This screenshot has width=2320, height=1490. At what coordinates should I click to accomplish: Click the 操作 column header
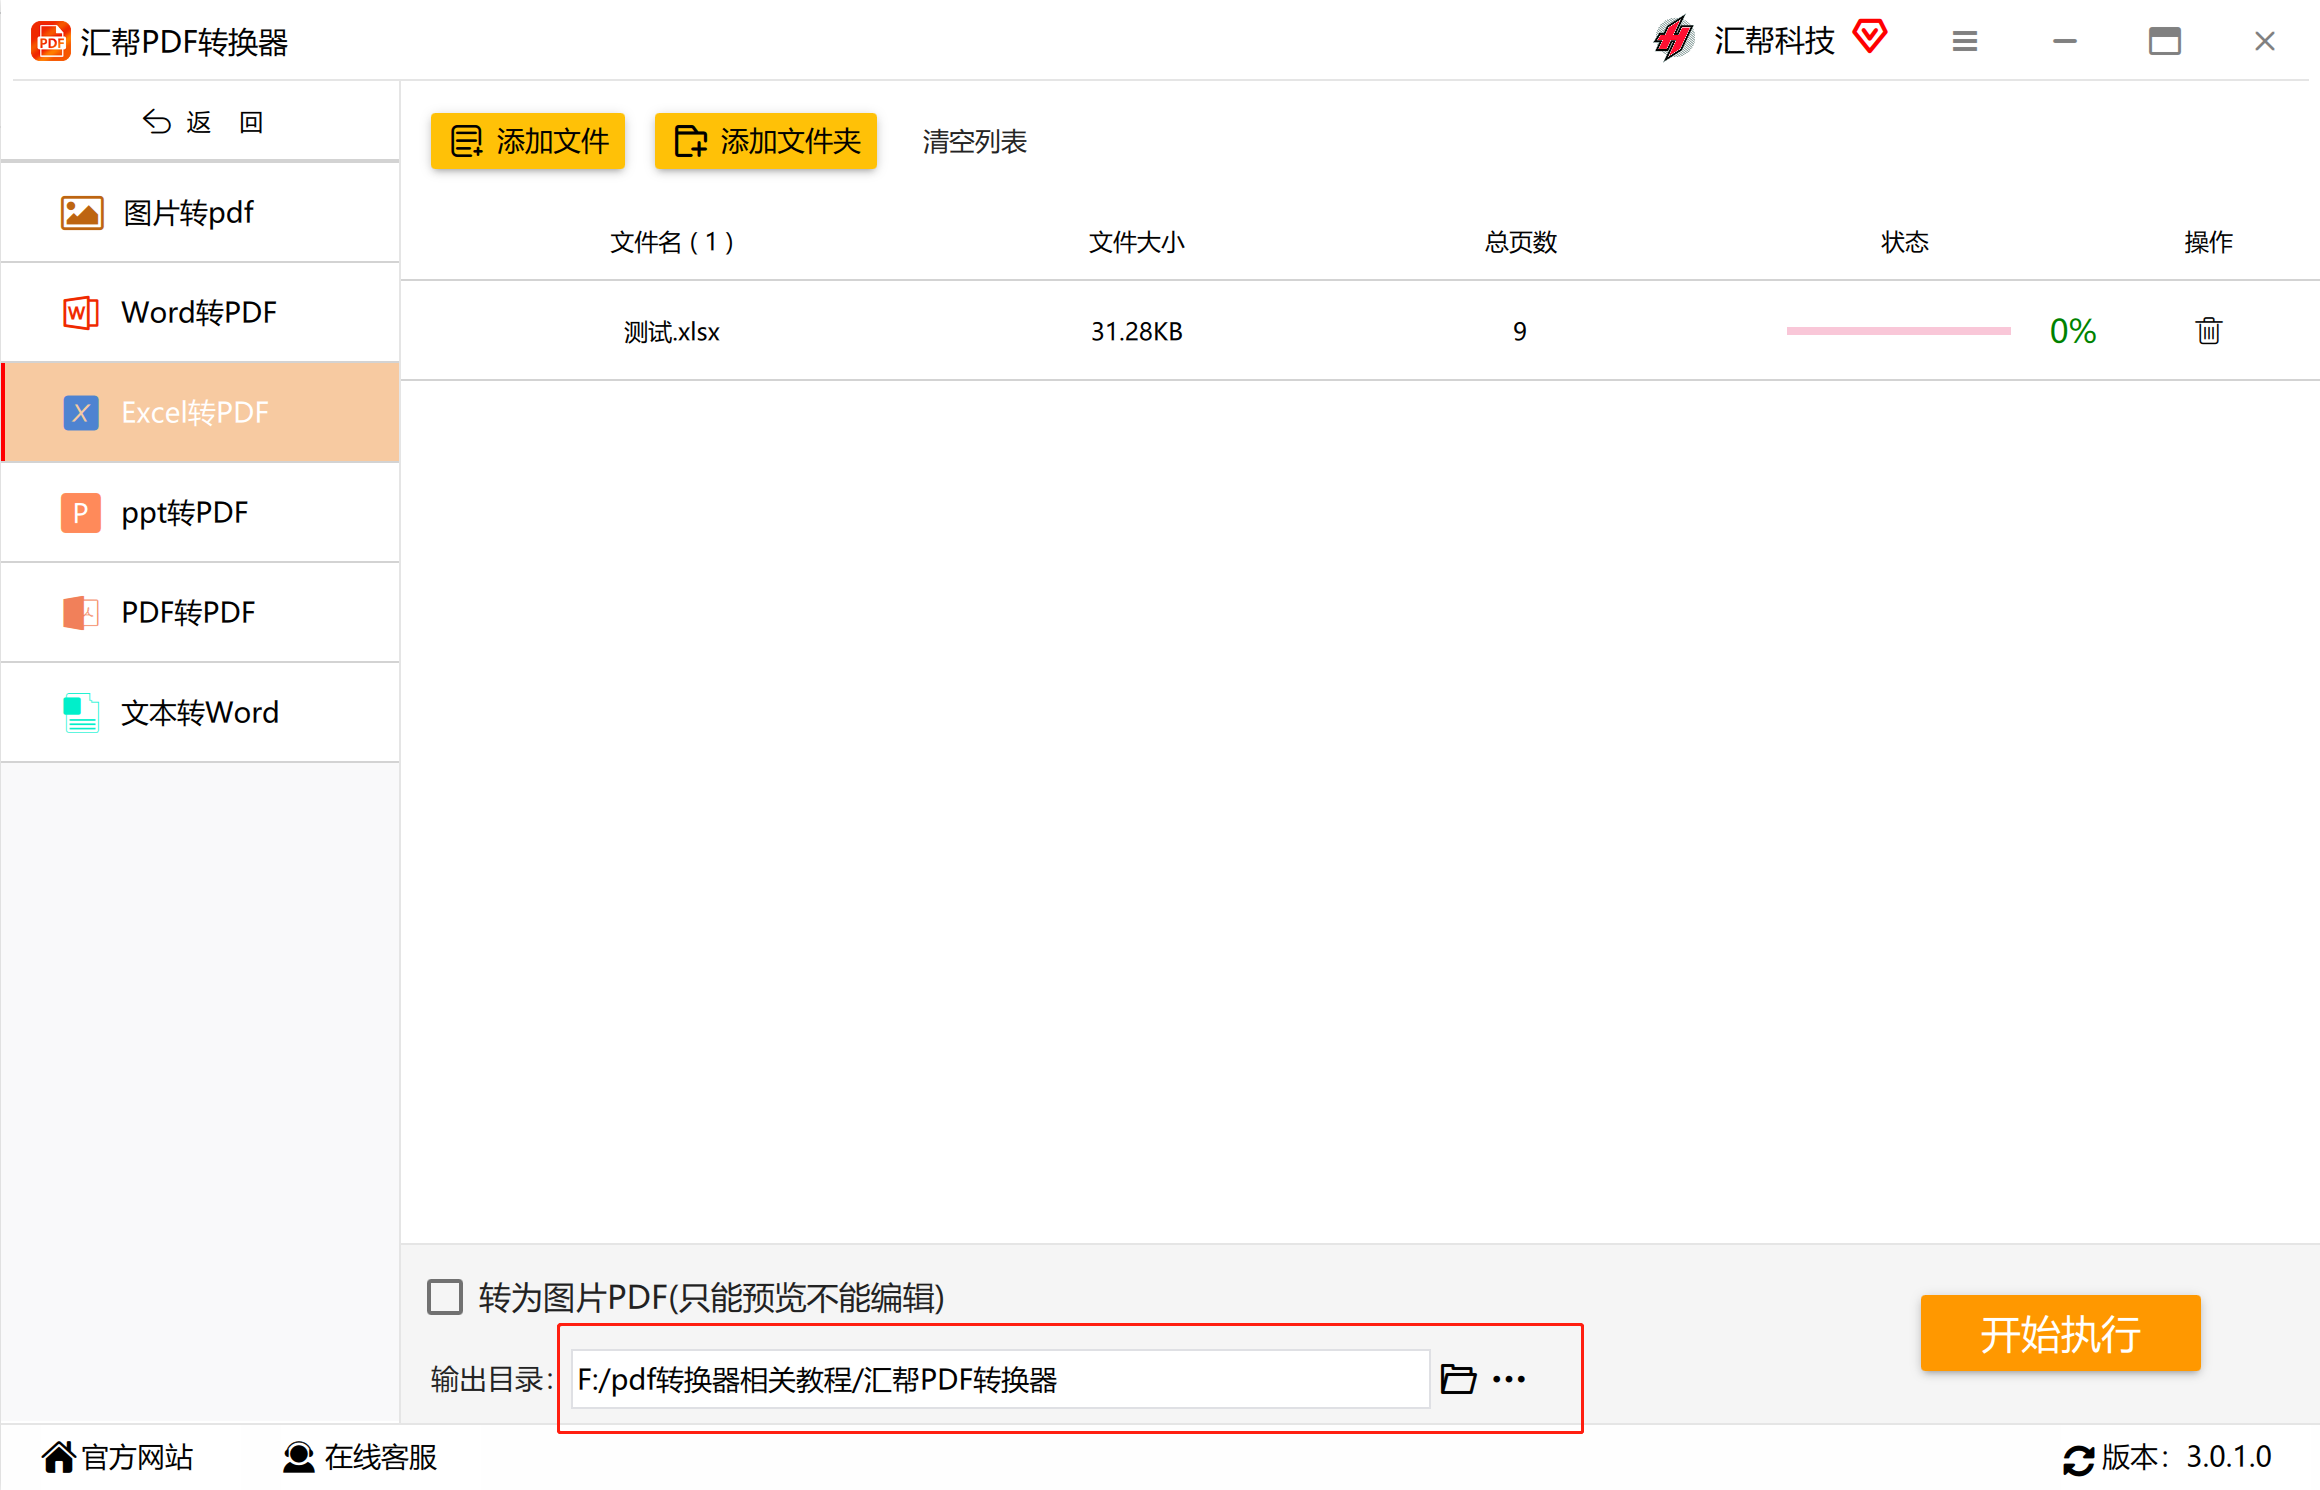pyautogui.click(x=2208, y=242)
